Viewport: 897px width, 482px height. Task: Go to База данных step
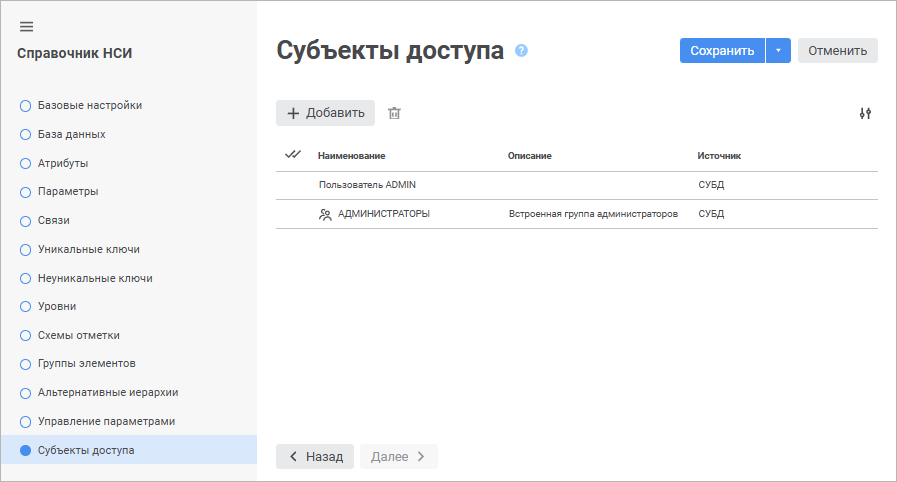click(72, 134)
